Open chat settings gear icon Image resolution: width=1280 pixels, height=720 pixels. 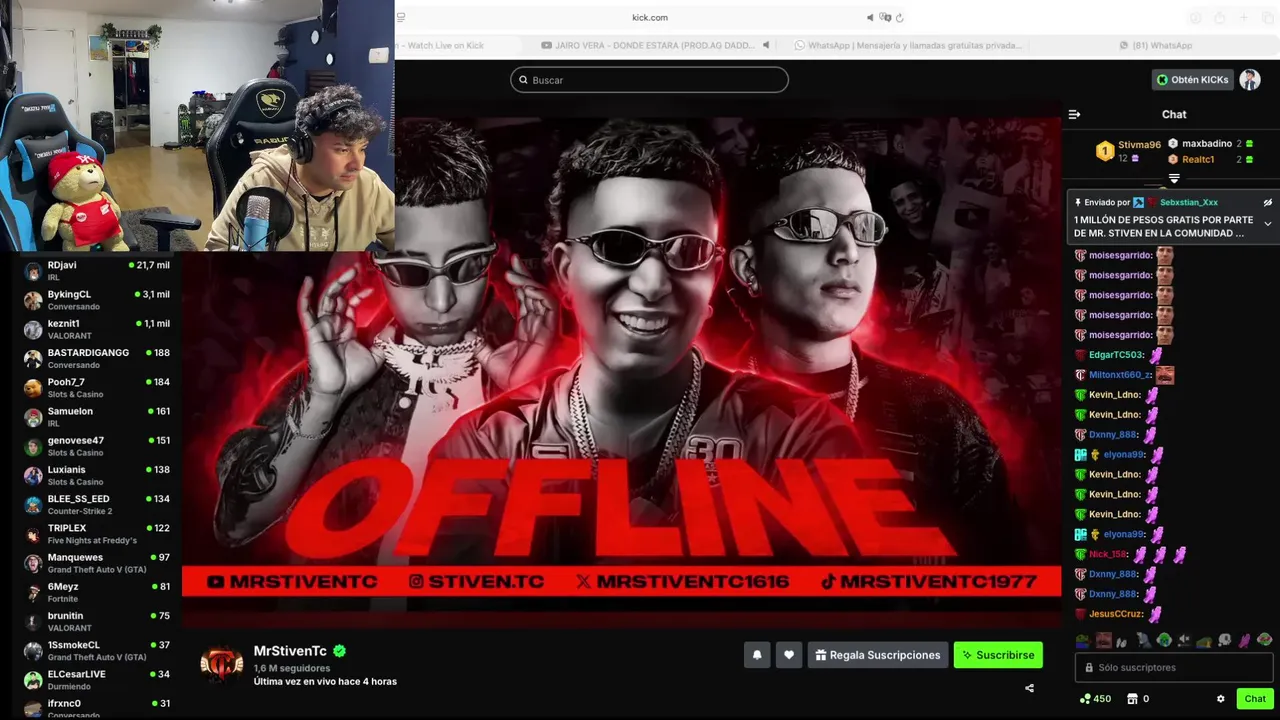[x=1220, y=699]
